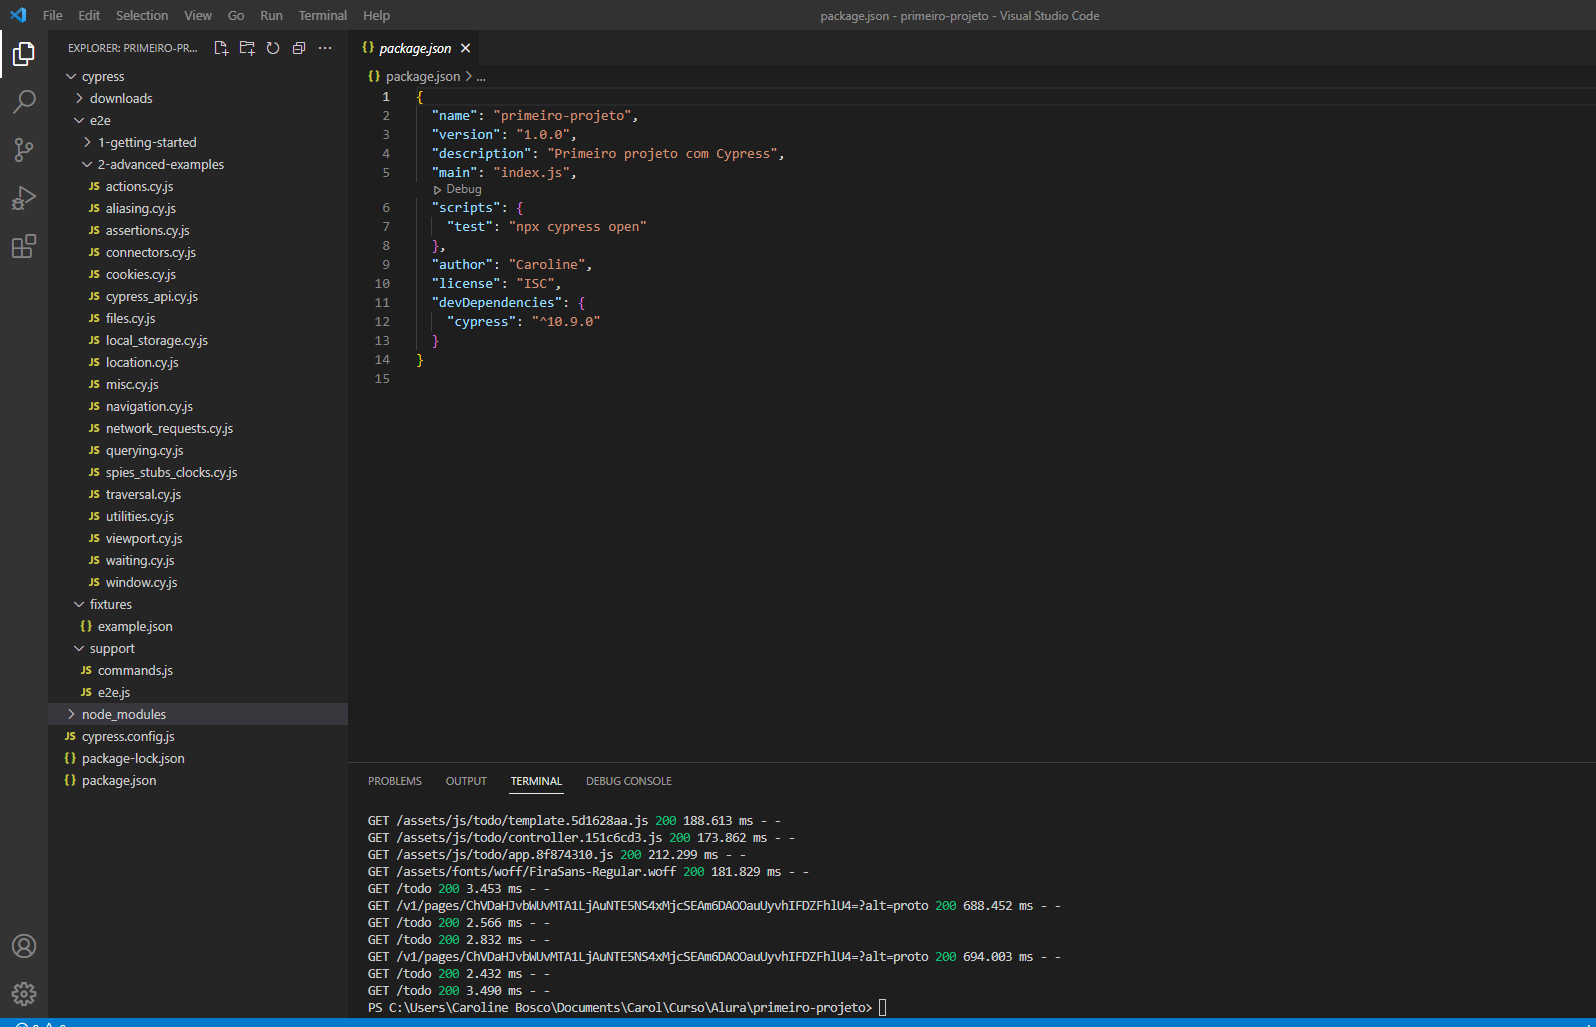Select the package.json editor tab

[415, 48]
